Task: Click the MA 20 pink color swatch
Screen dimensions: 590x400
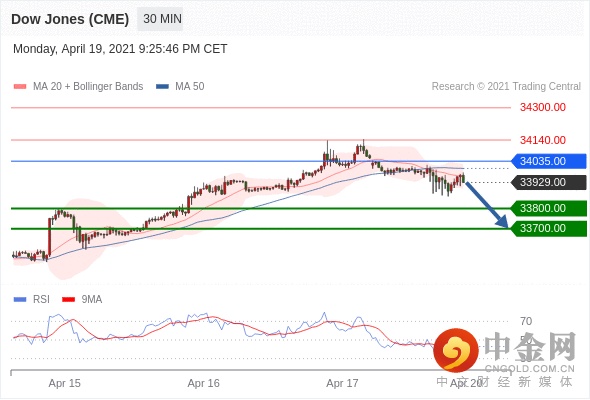Action: point(20,87)
